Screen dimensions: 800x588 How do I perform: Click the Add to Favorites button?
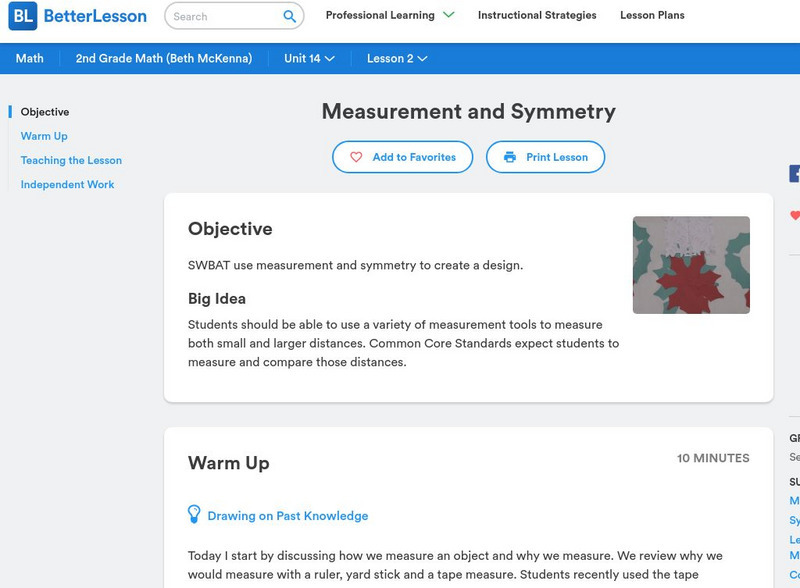[403, 157]
